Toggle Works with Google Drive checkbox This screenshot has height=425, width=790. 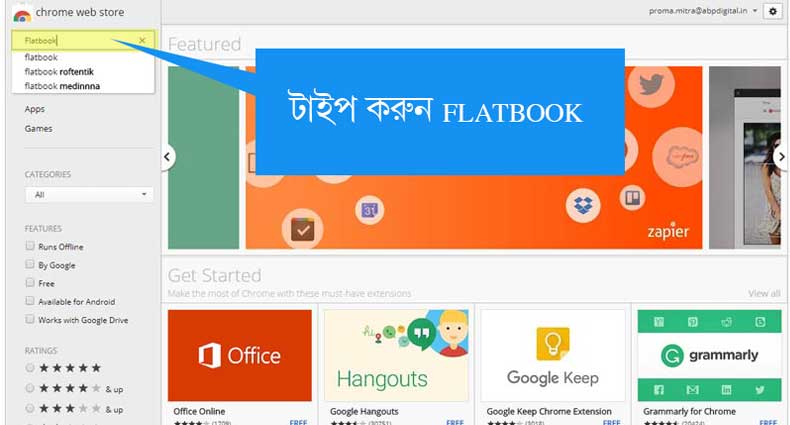tap(30, 319)
